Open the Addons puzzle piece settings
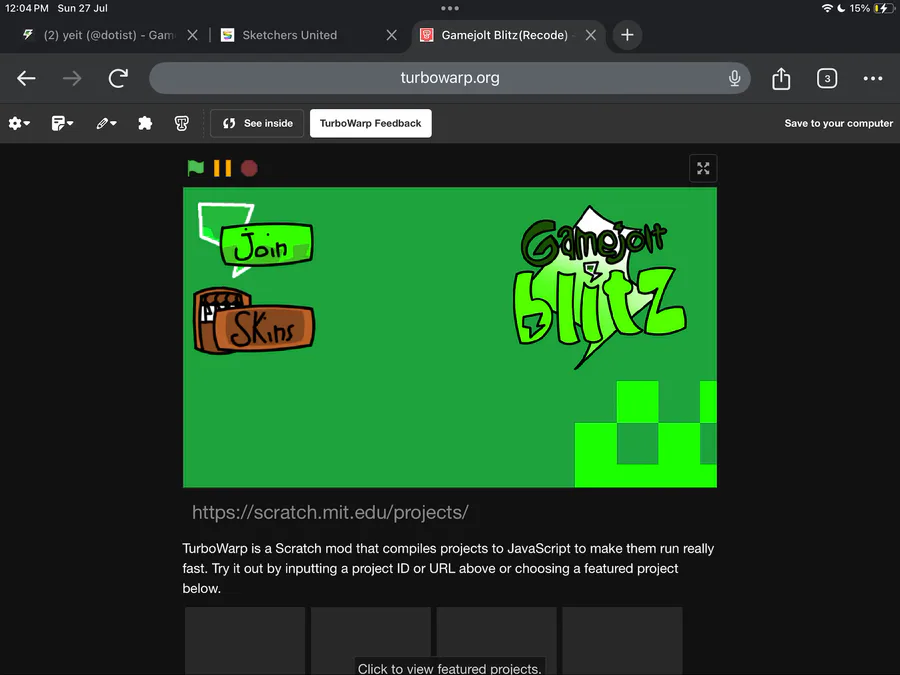Screen dimensions: 900x675 point(145,123)
